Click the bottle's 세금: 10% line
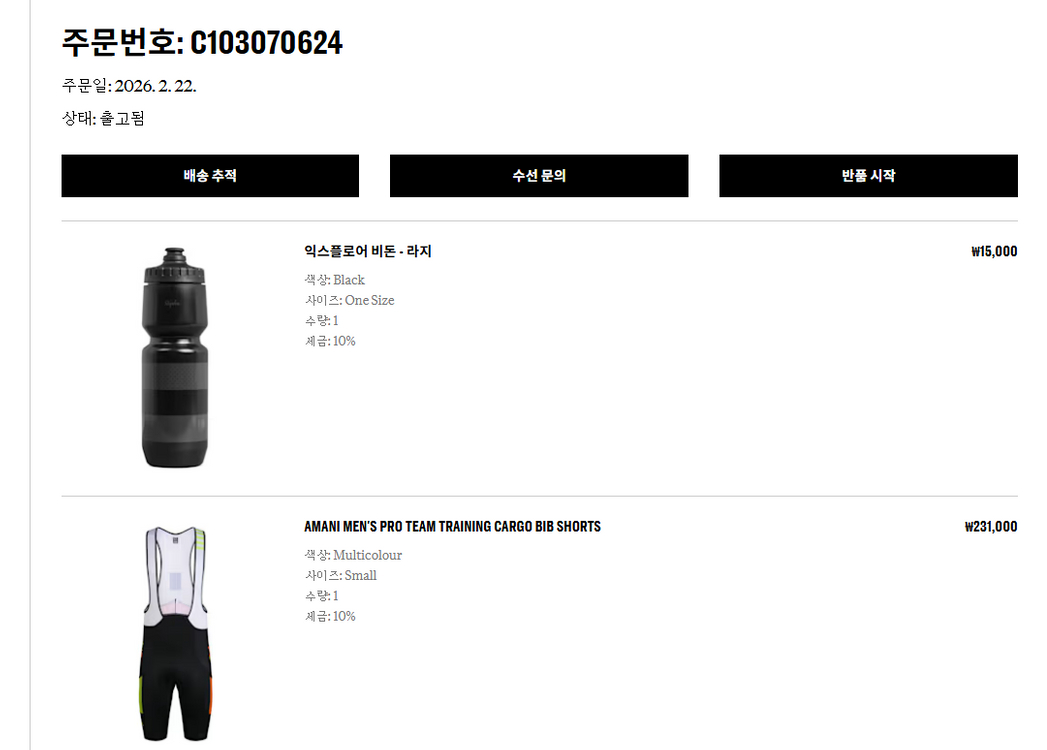The height and width of the screenshot is (750, 1047). [330, 341]
